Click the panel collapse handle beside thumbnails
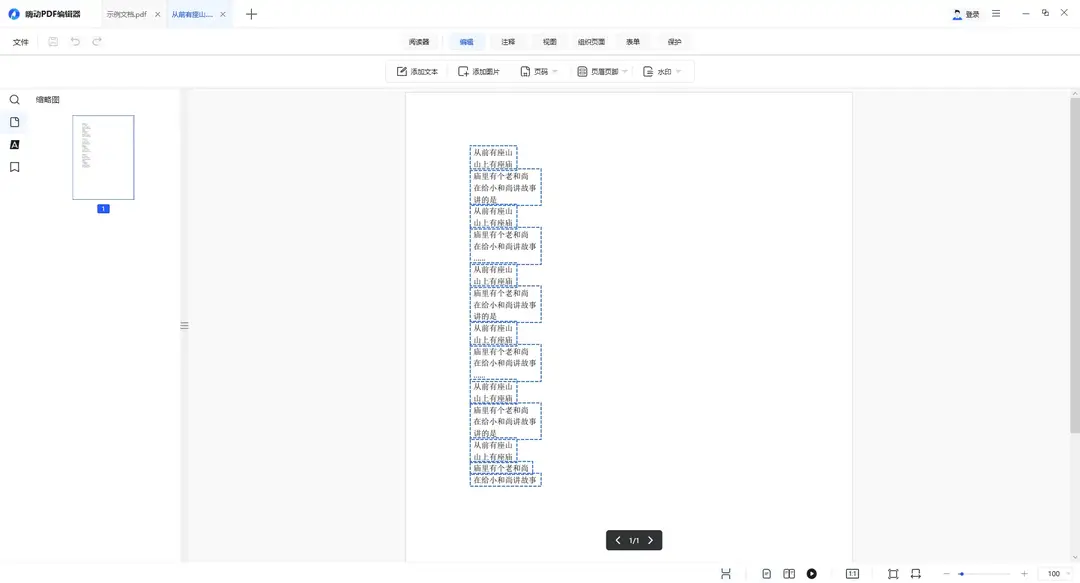 (184, 325)
